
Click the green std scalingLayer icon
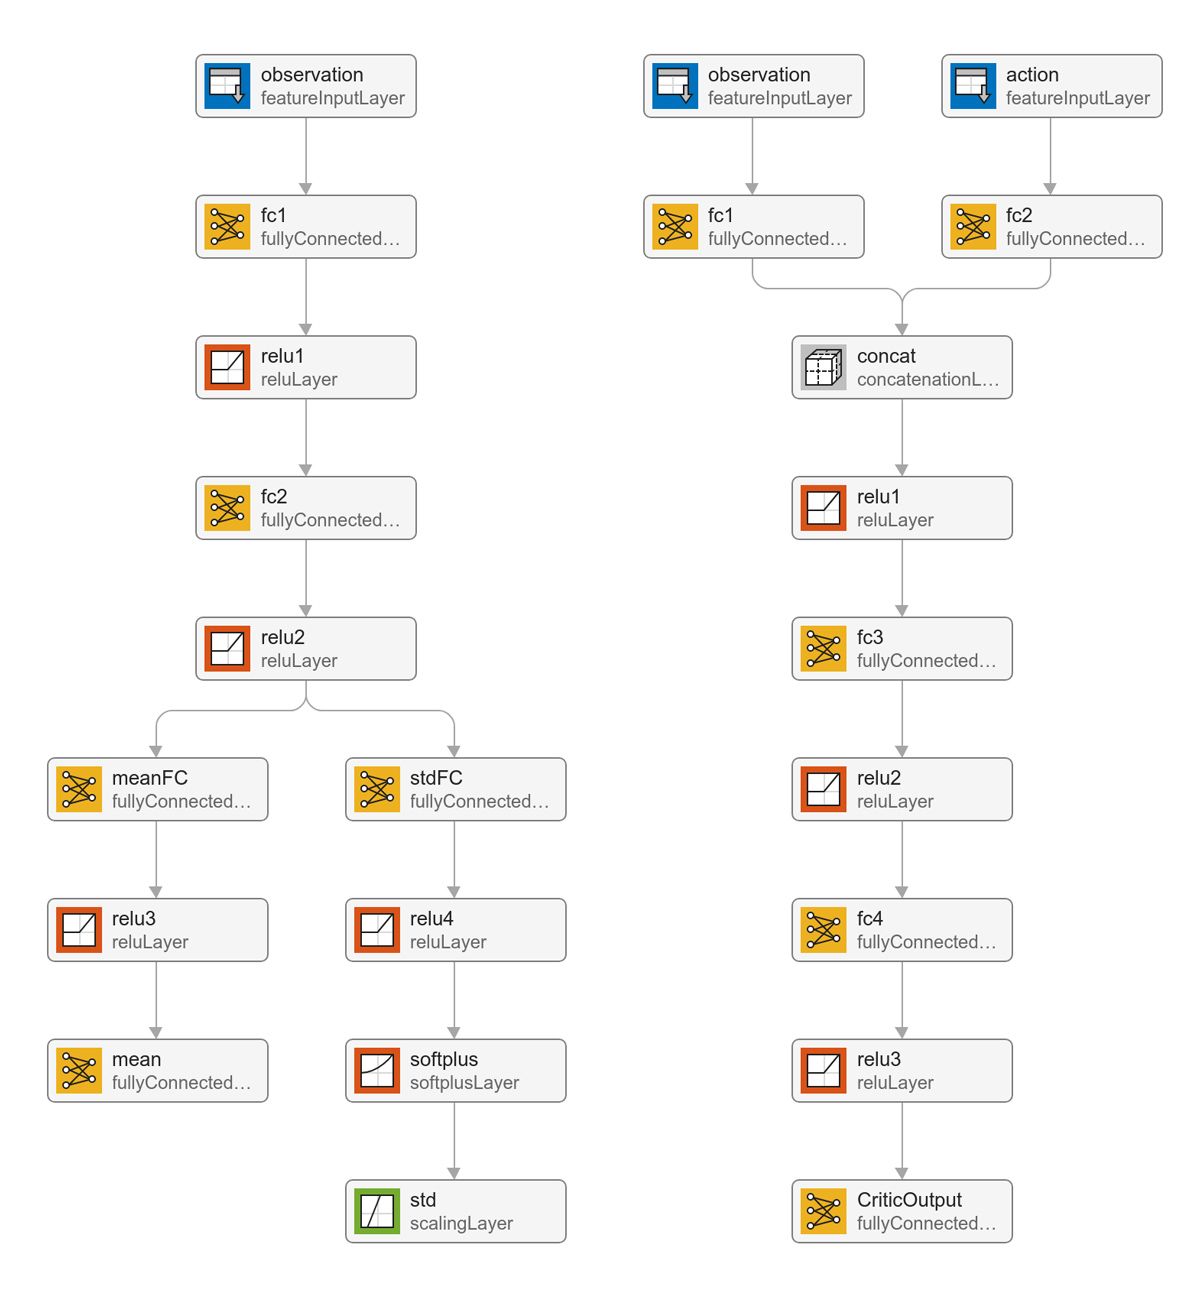tap(377, 1211)
